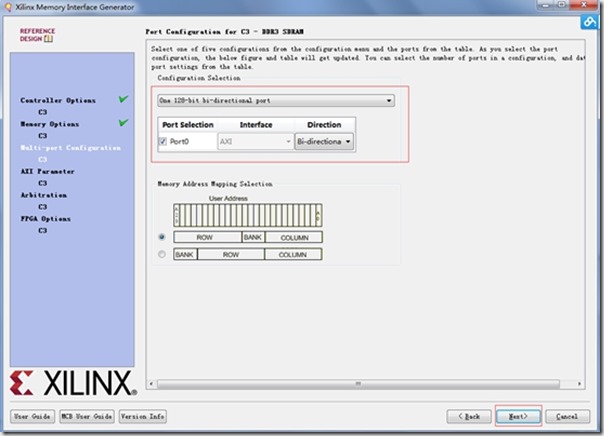The width and height of the screenshot is (604, 436).
Task: Click the horizontal scrollbar thumb
Action: [358, 384]
